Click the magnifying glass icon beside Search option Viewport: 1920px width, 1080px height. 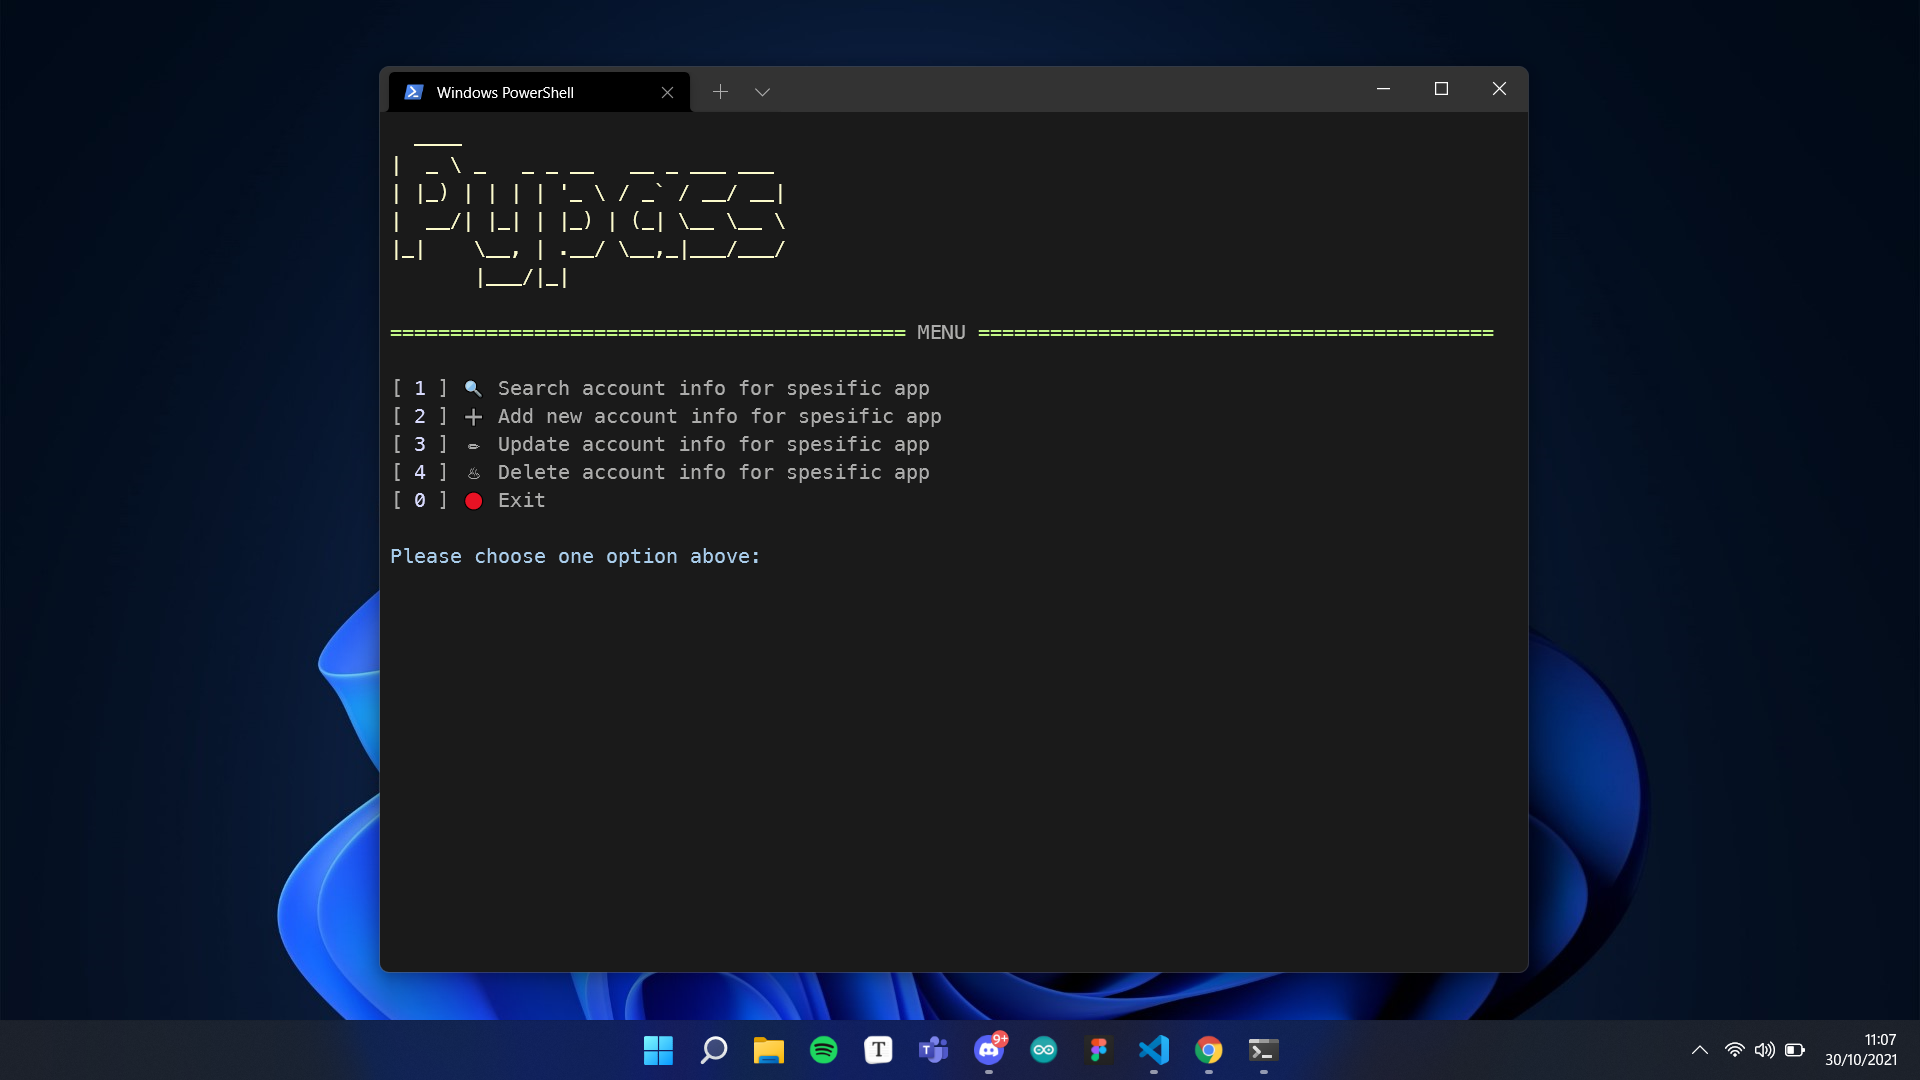473,388
